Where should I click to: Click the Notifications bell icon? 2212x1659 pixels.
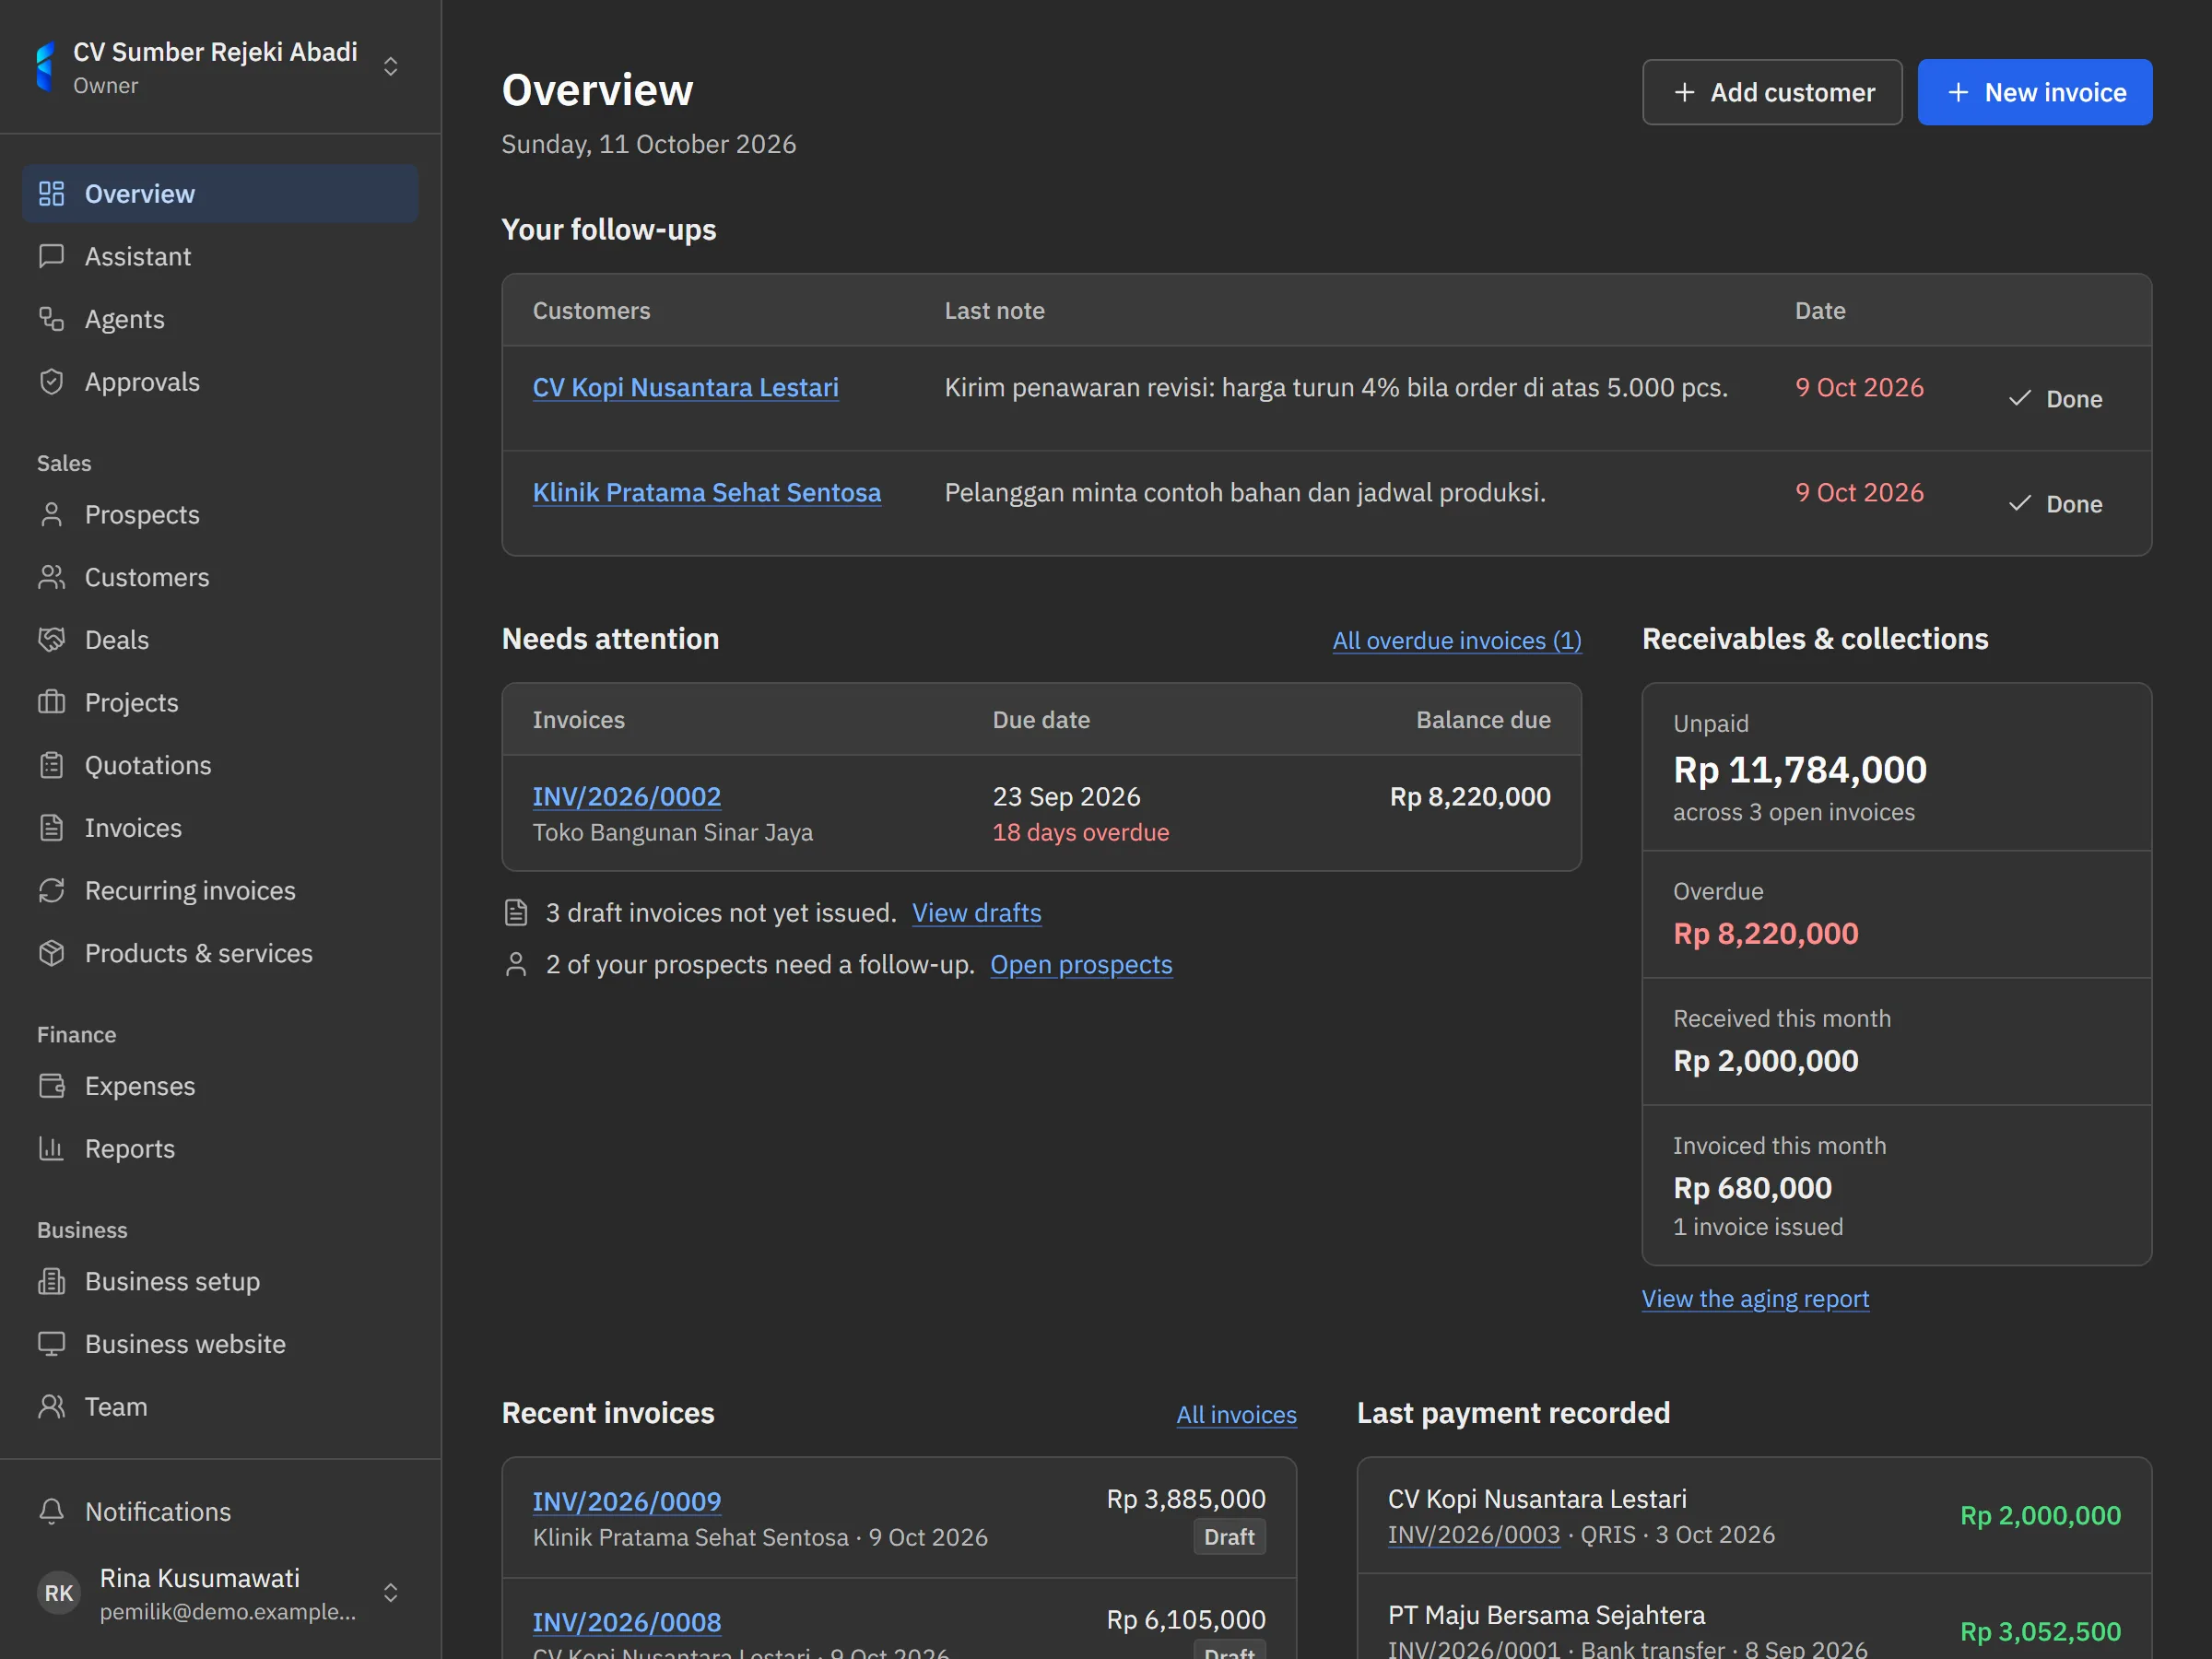51,1512
